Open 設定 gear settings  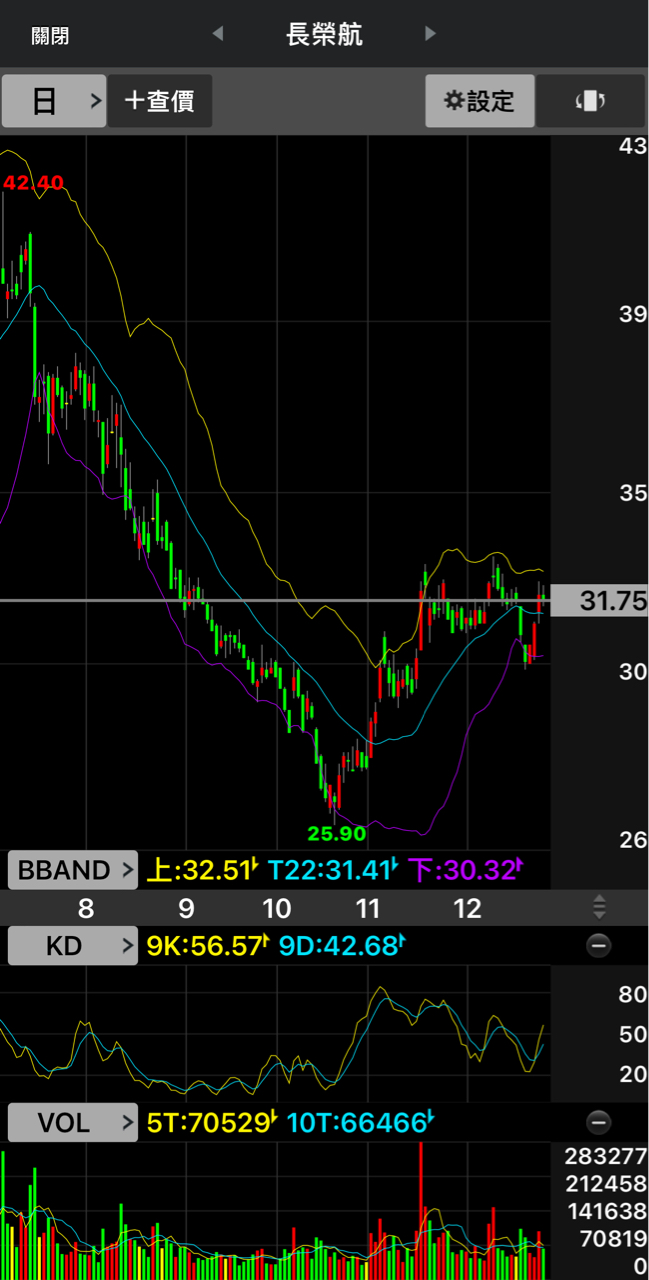point(480,101)
